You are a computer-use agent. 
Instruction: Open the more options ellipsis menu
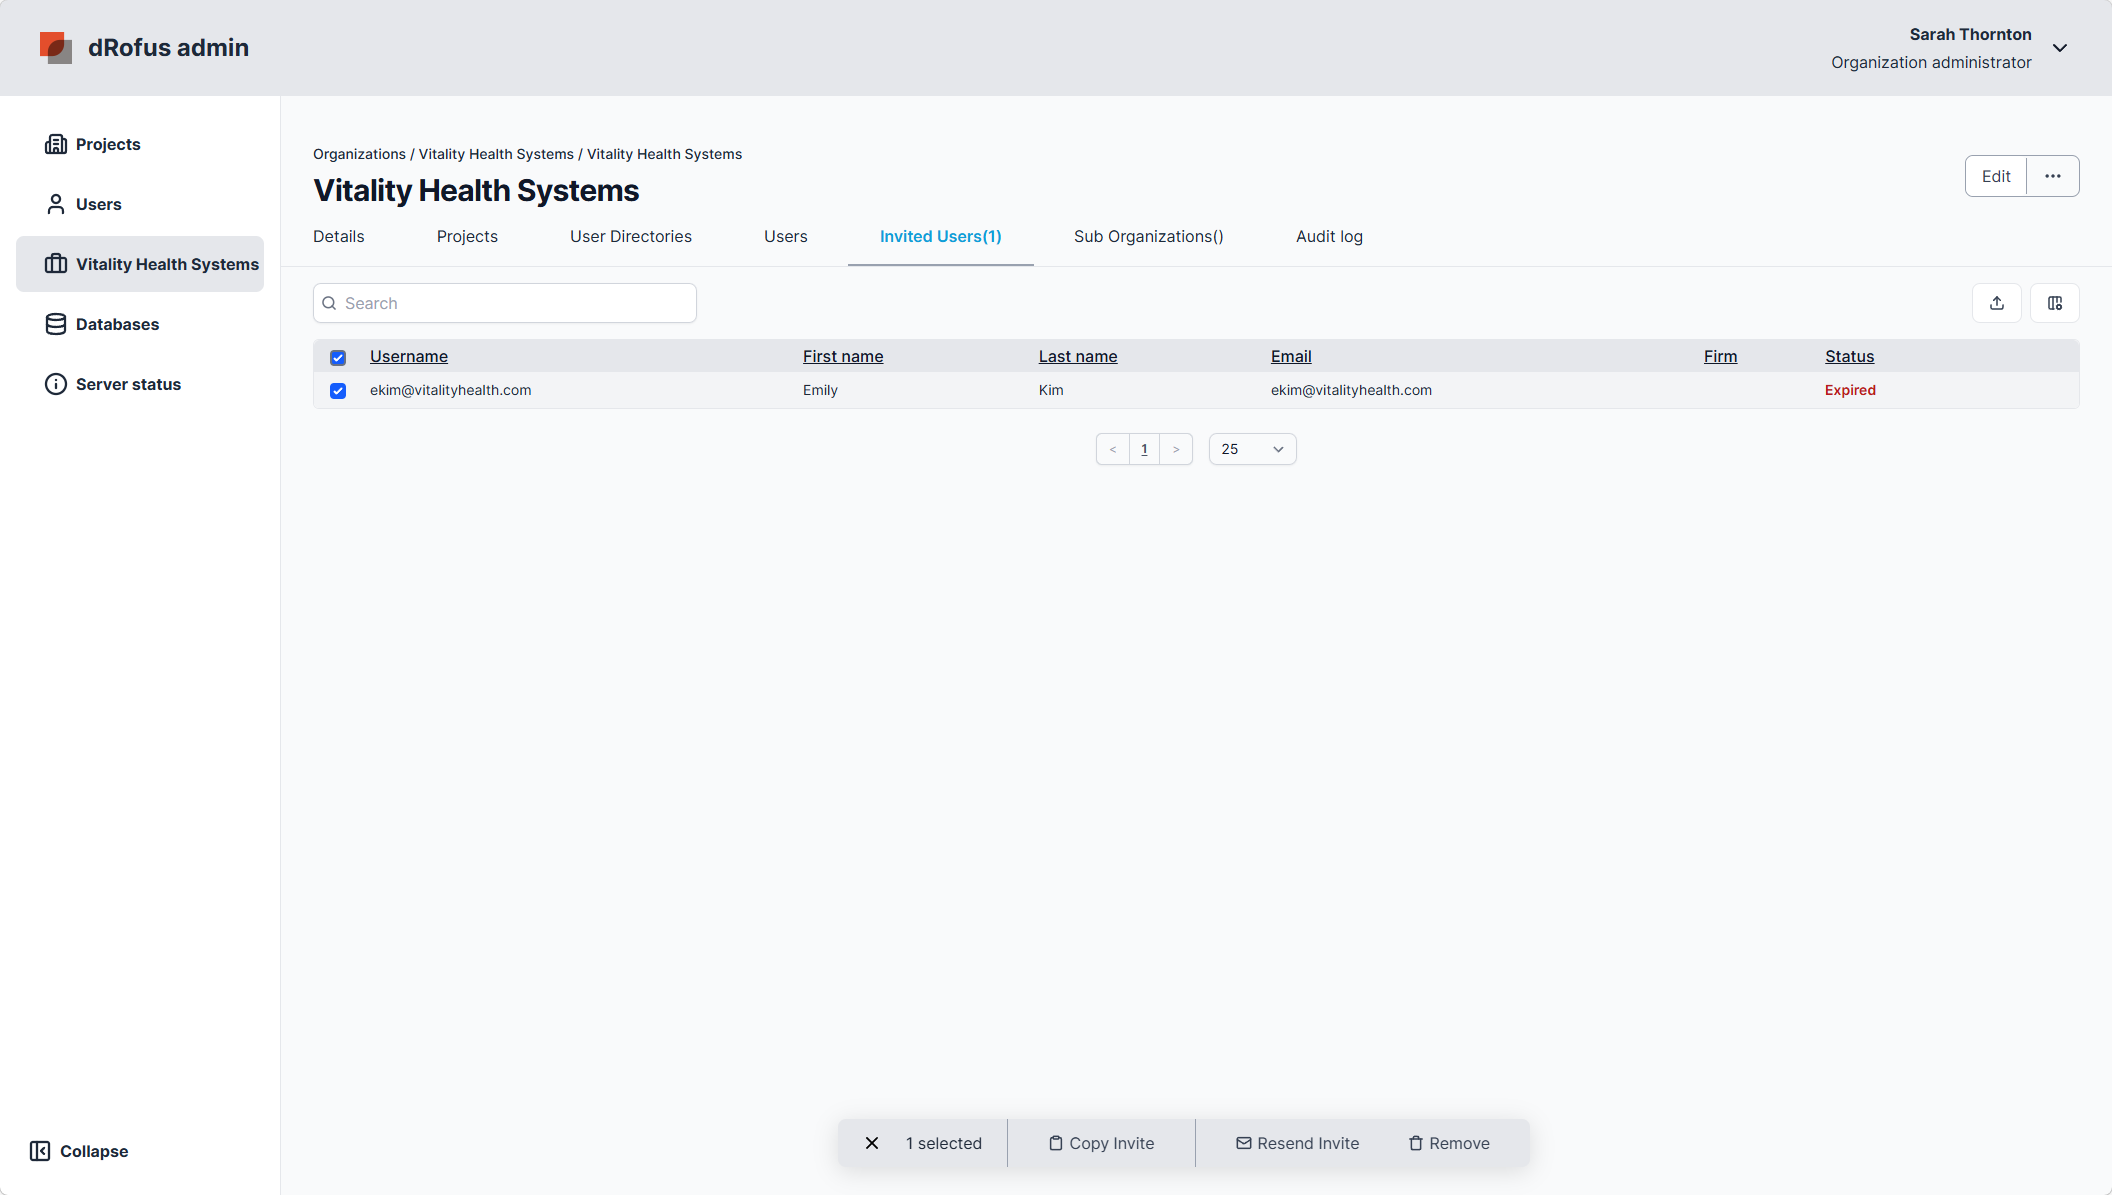coord(2053,176)
